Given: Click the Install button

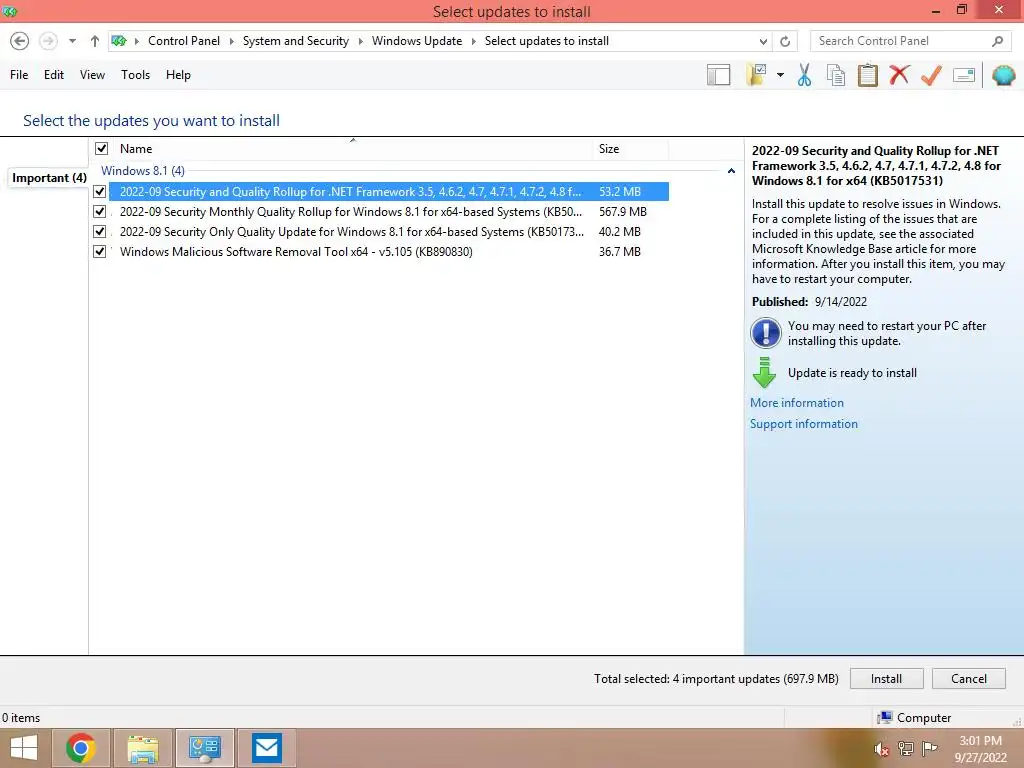Looking at the screenshot, I should (x=886, y=679).
